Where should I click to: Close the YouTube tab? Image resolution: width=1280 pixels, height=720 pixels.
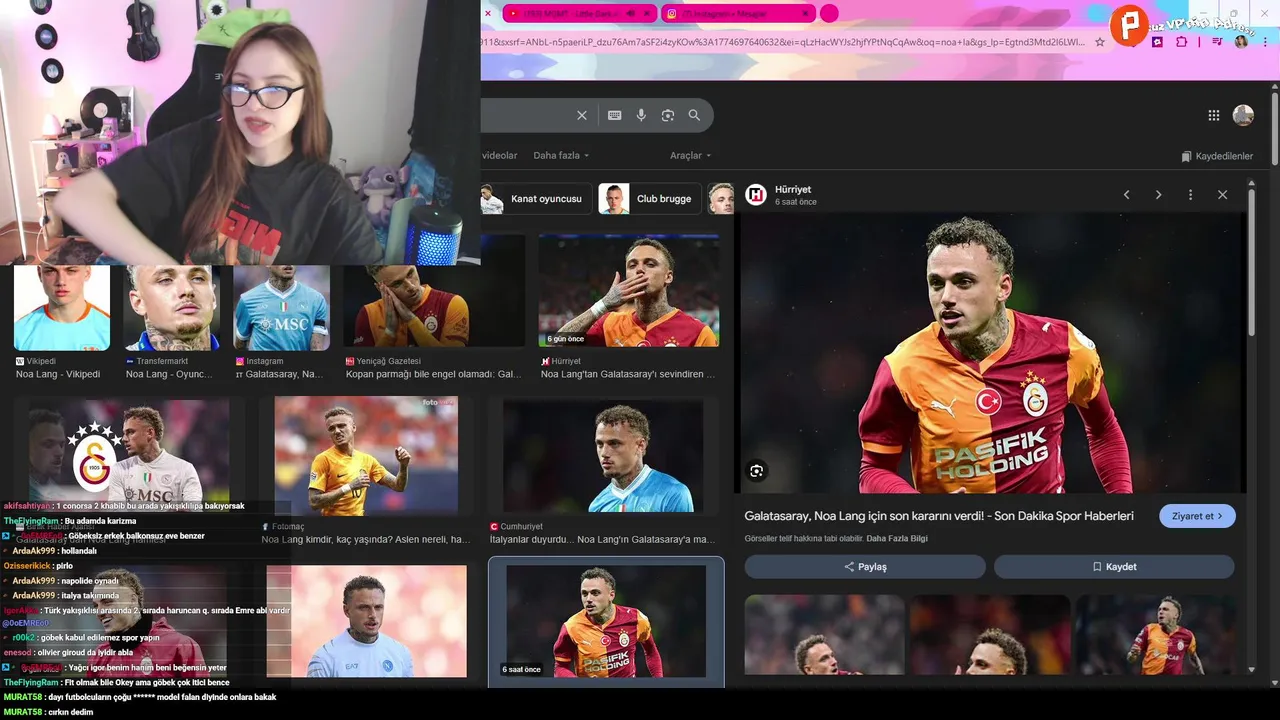tap(647, 13)
